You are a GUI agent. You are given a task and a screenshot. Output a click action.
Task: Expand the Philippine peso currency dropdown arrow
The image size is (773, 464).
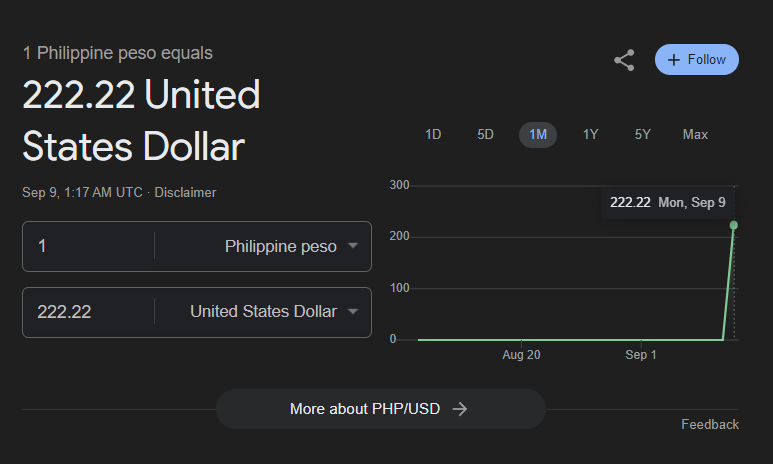352,246
